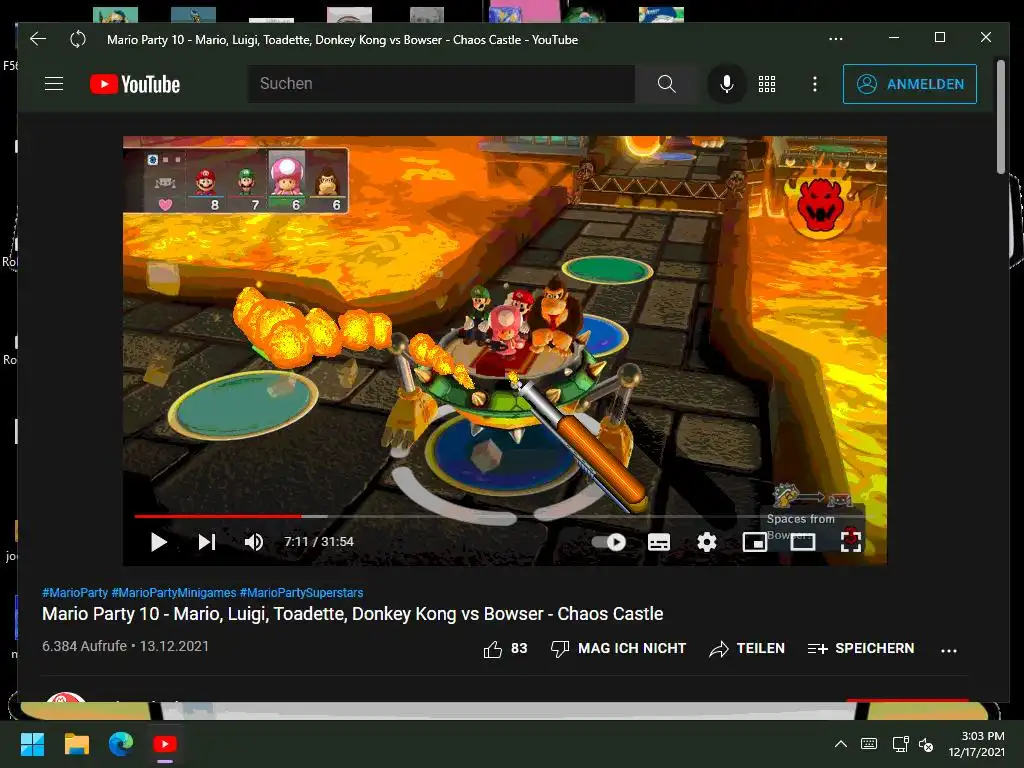Skip to the next video
This screenshot has height=768, width=1024.
point(207,542)
